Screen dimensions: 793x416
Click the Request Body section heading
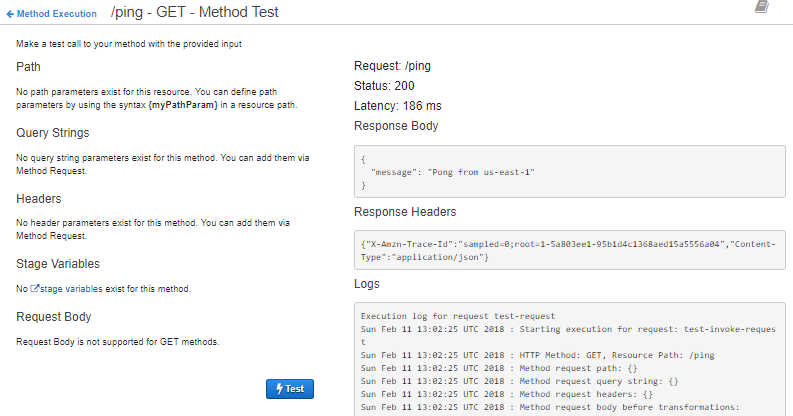pyautogui.click(x=54, y=317)
